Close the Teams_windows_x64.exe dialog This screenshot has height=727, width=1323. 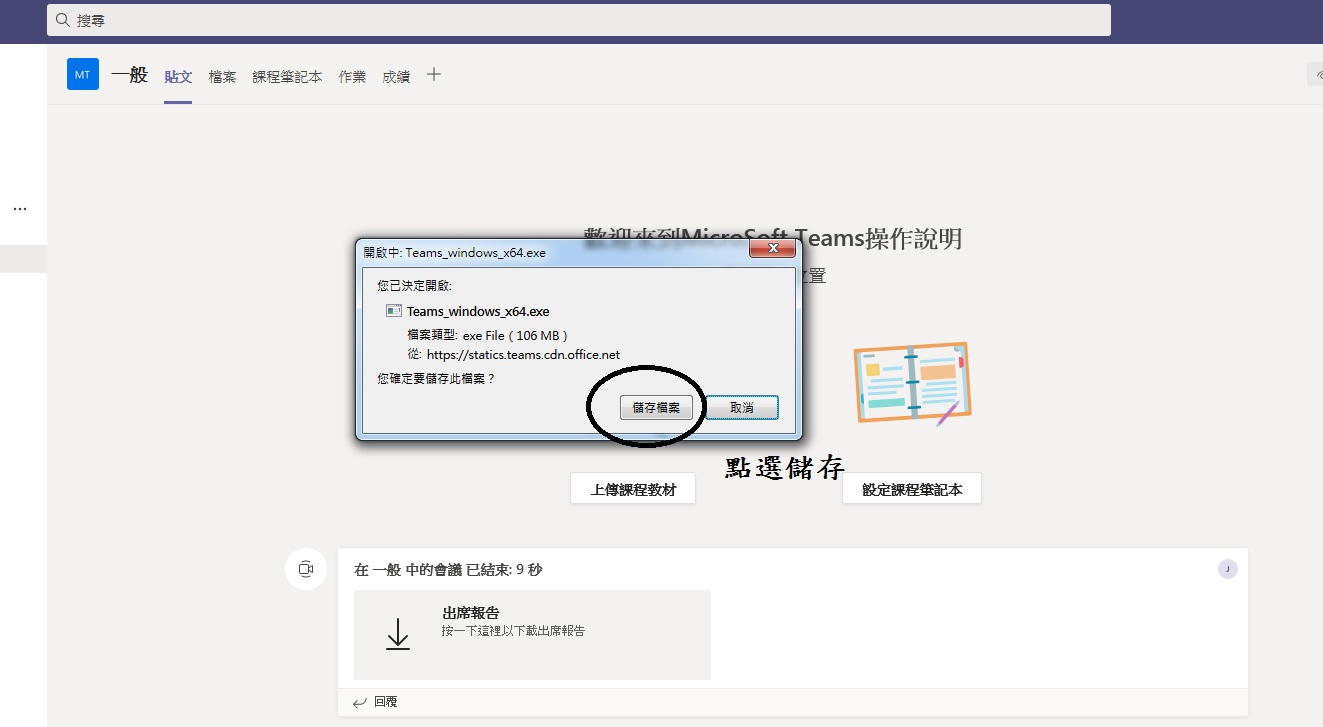pyautogui.click(x=772, y=249)
